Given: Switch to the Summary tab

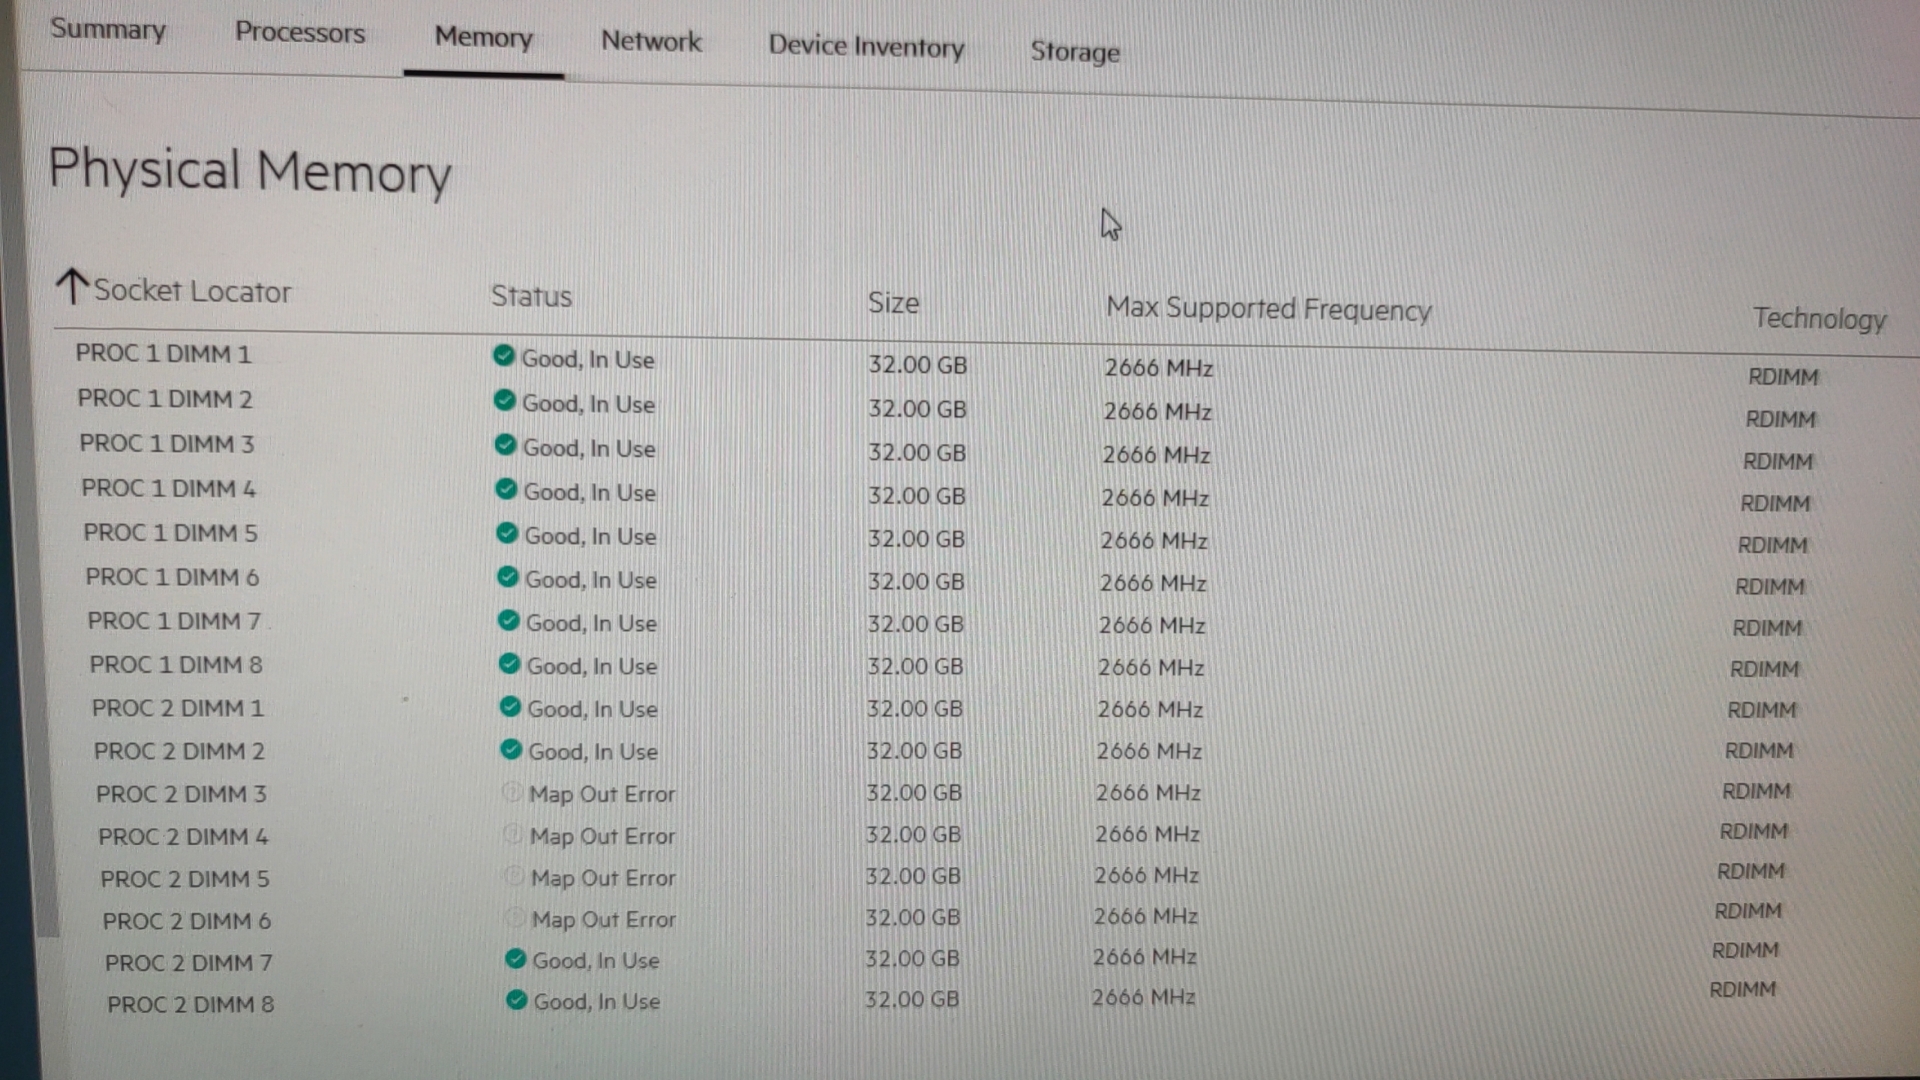Looking at the screenshot, I should (108, 29).
